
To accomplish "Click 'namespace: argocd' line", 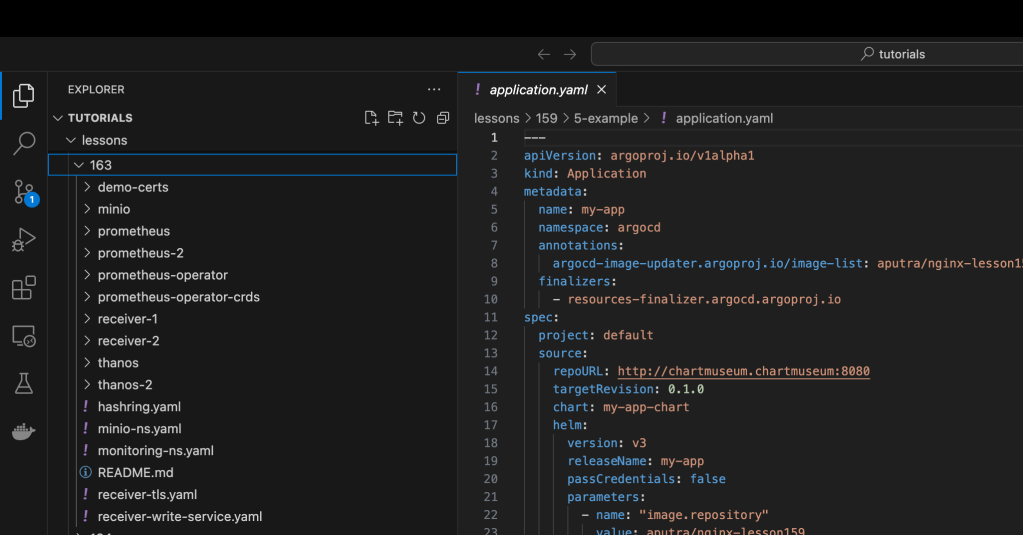I will coord(599,228).
